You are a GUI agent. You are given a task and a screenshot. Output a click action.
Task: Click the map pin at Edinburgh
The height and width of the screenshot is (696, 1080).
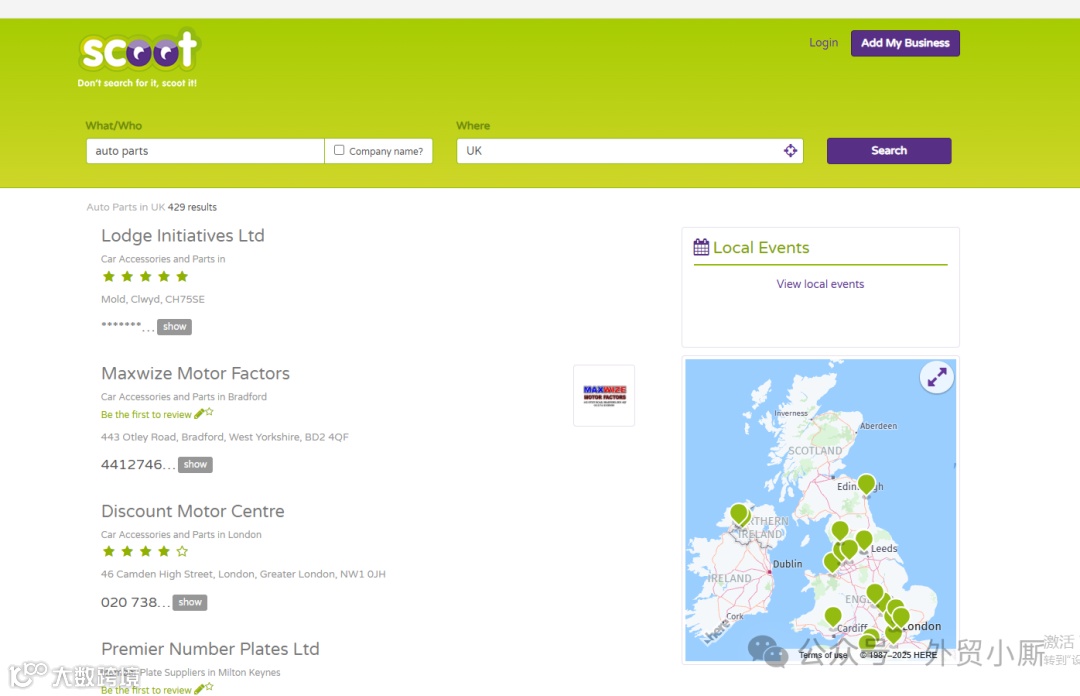click(x=866, y=484)
